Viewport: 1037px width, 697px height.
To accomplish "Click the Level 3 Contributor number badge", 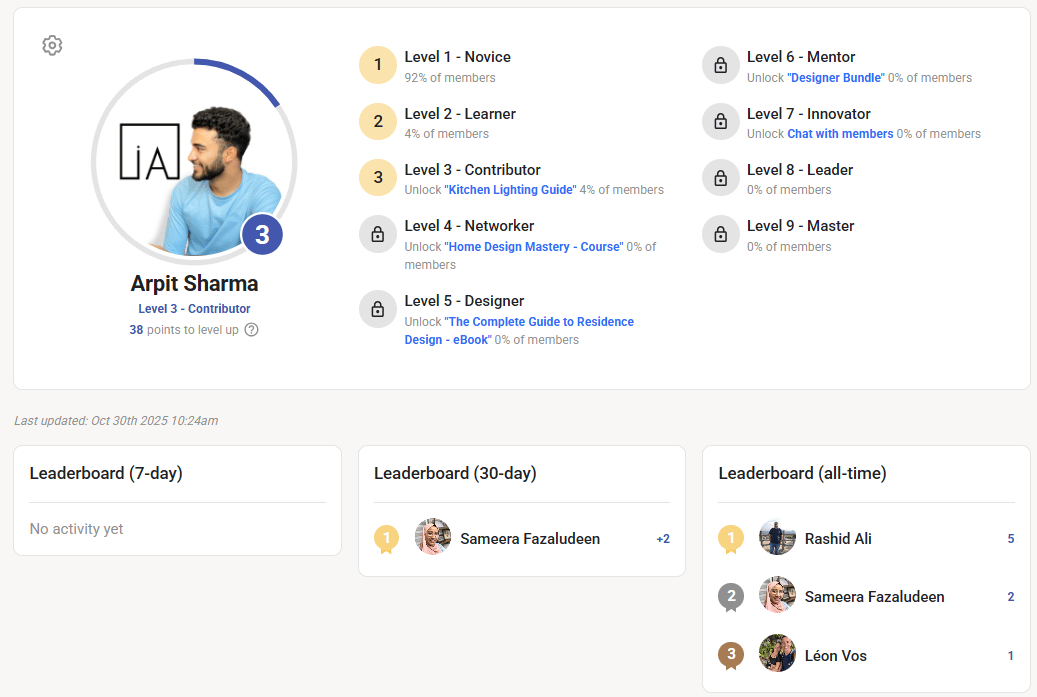I will pos(378,178).
